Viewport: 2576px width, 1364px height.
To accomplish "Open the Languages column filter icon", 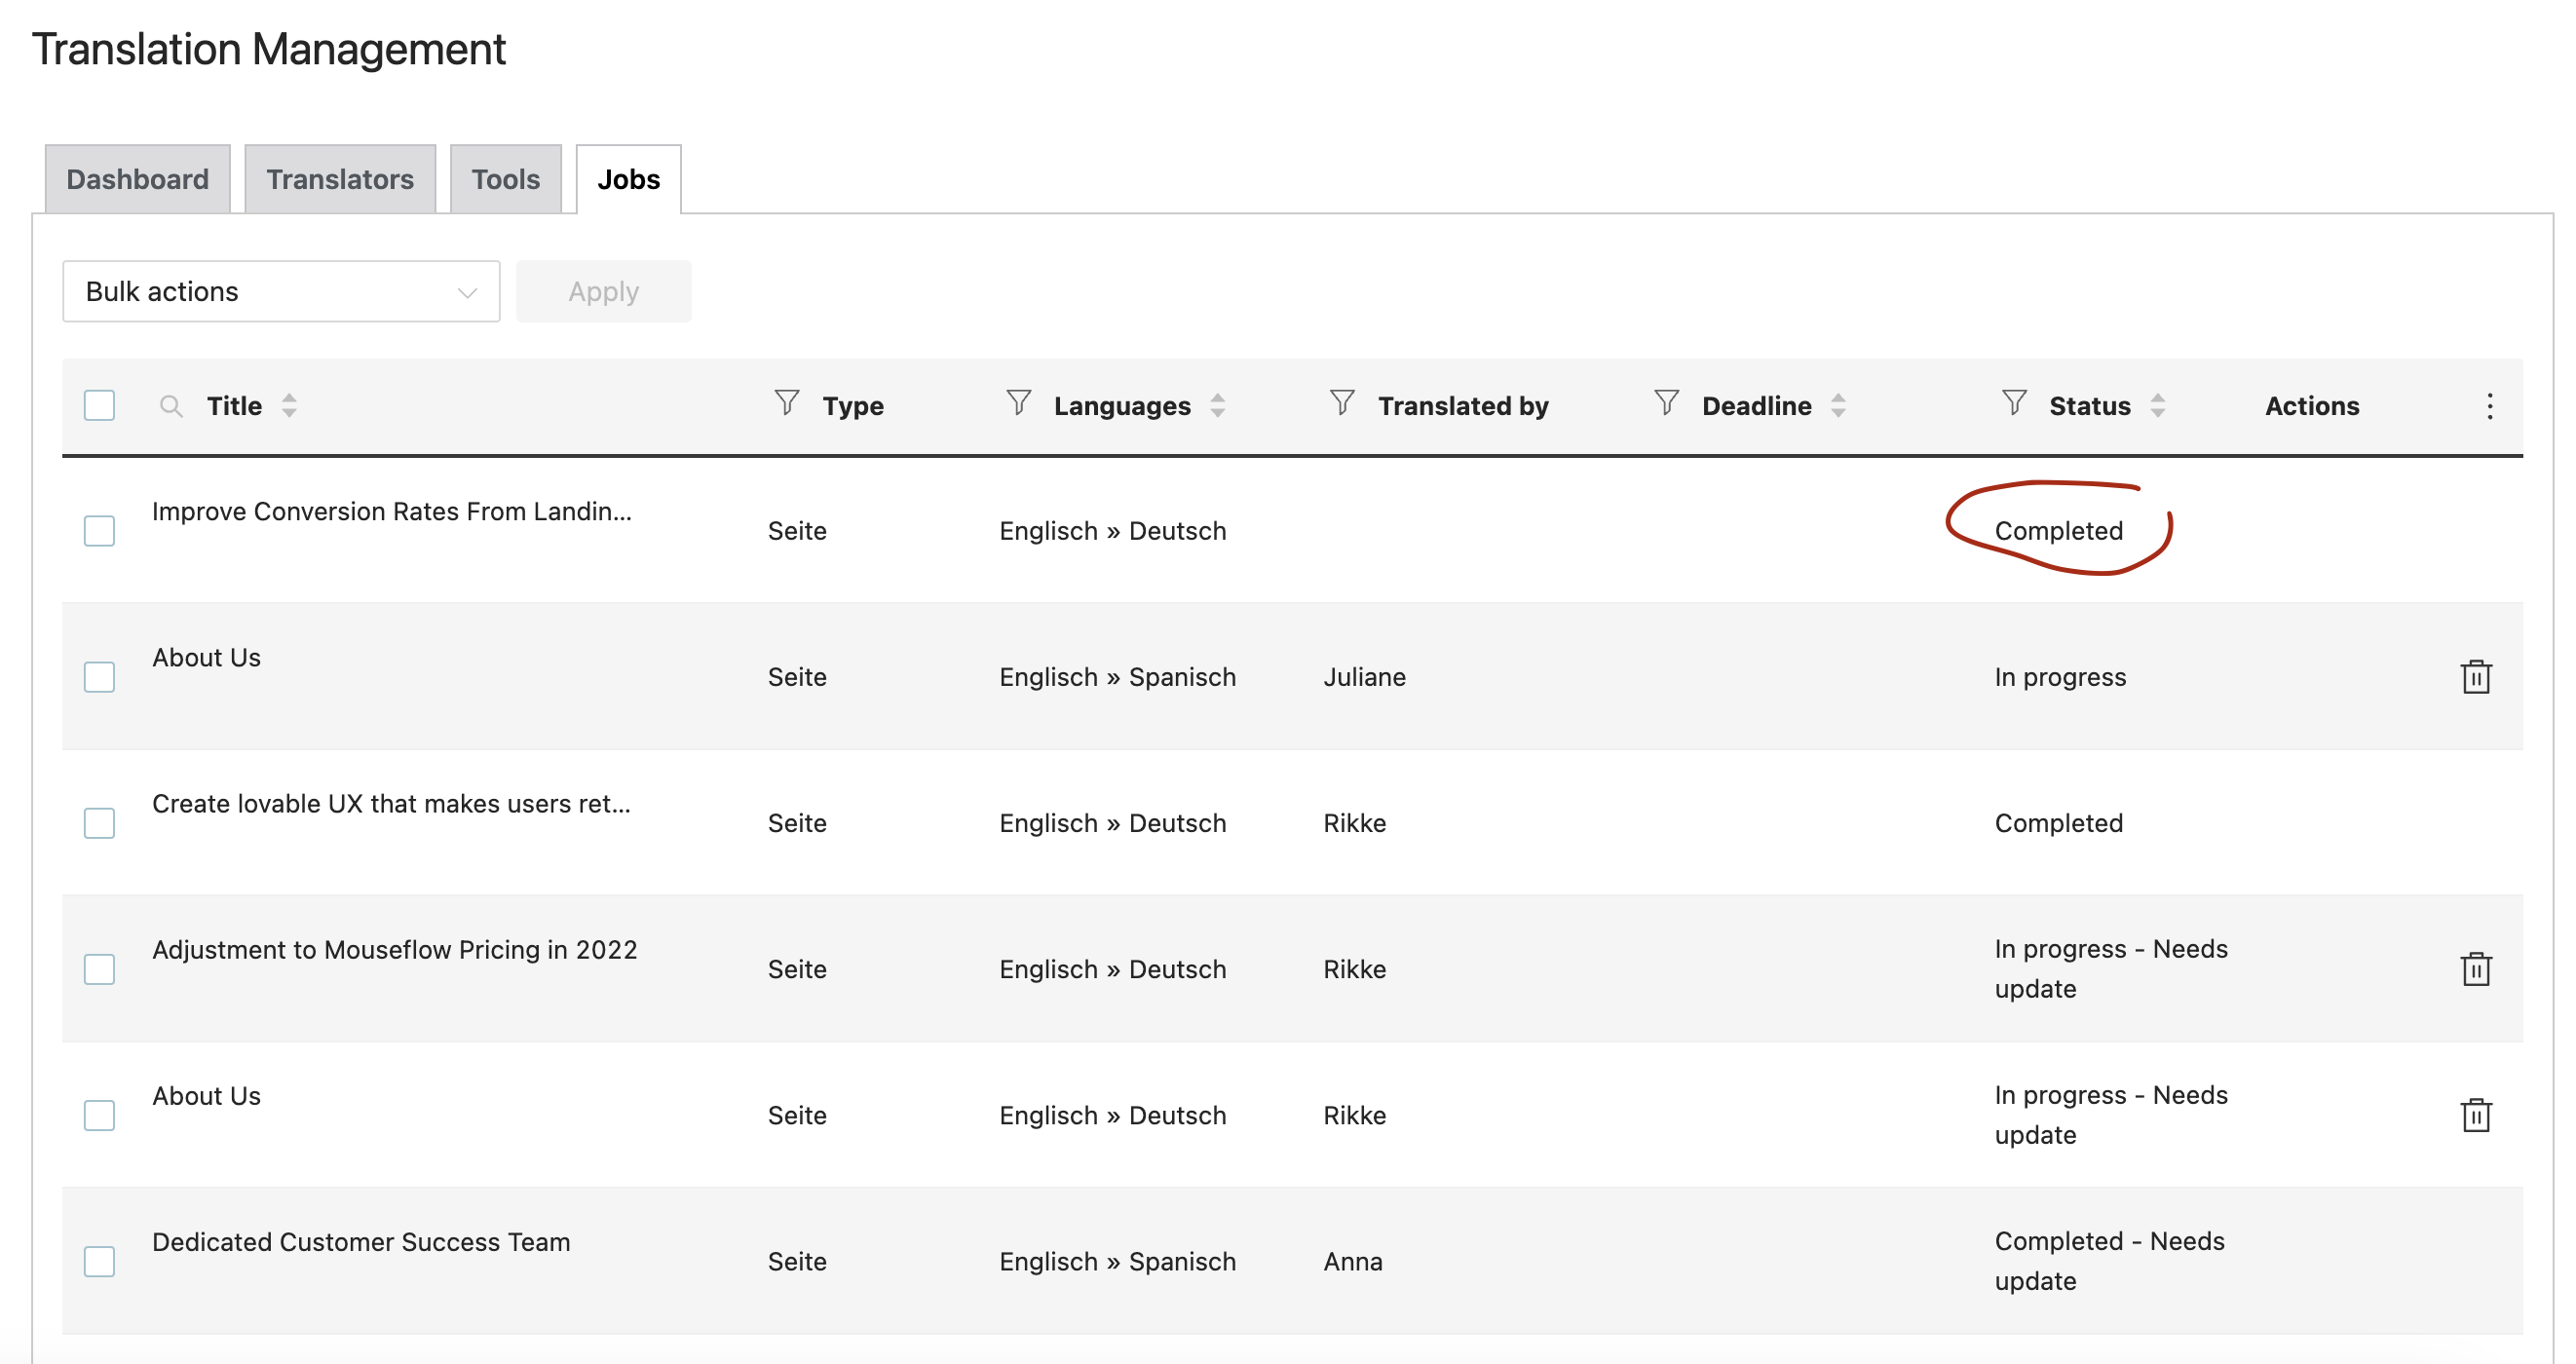I will (1018, 402).
